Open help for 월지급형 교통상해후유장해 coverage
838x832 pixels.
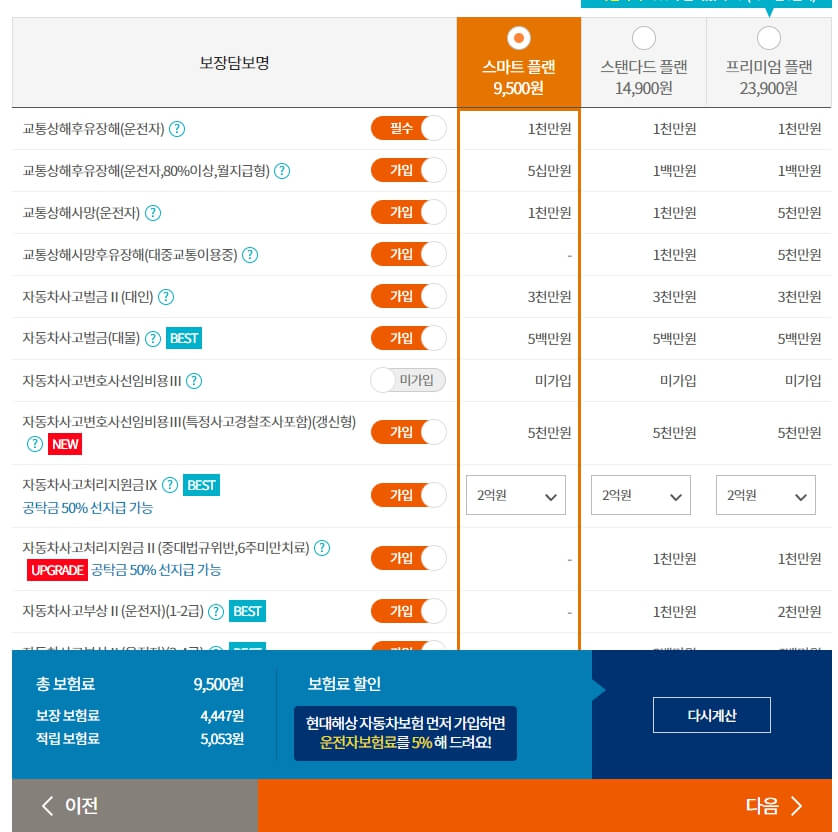281,170
